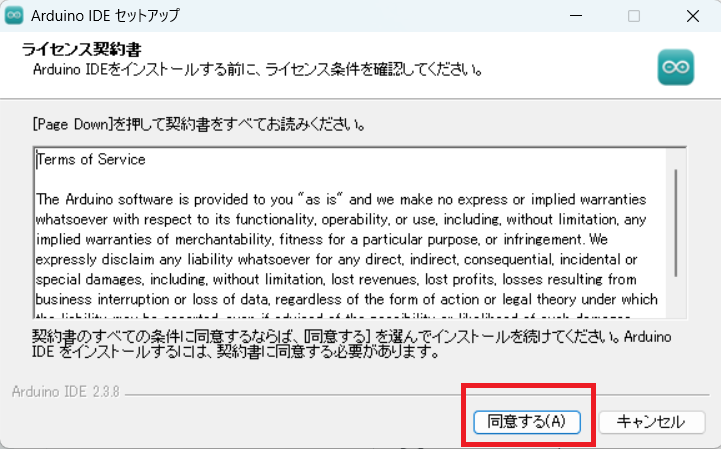
Task: Click the greyed-out maximize window button
Action: coord(634,17)
